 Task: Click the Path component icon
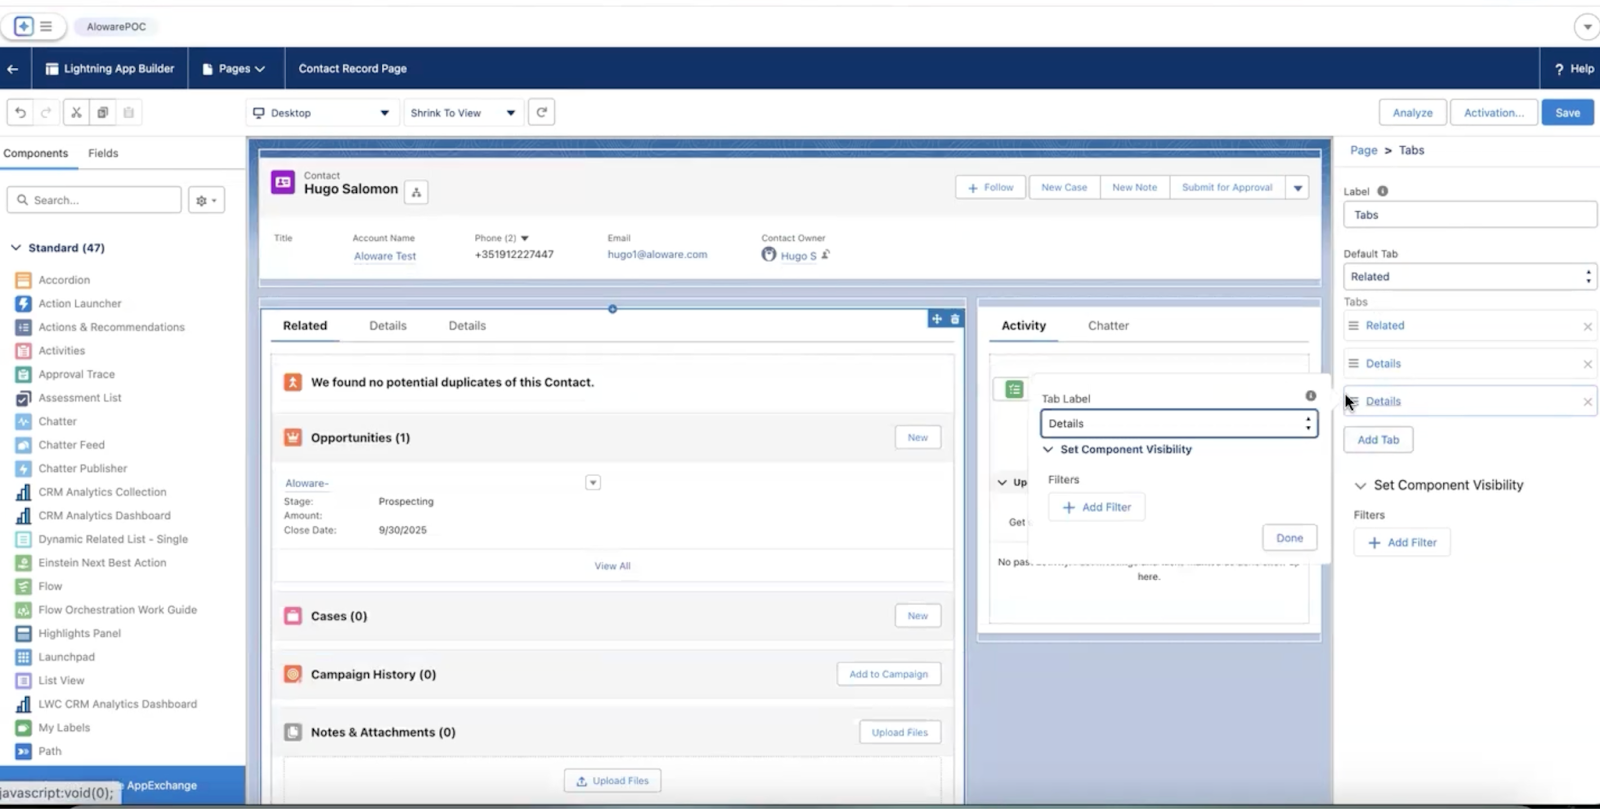[x=23, y=751]
